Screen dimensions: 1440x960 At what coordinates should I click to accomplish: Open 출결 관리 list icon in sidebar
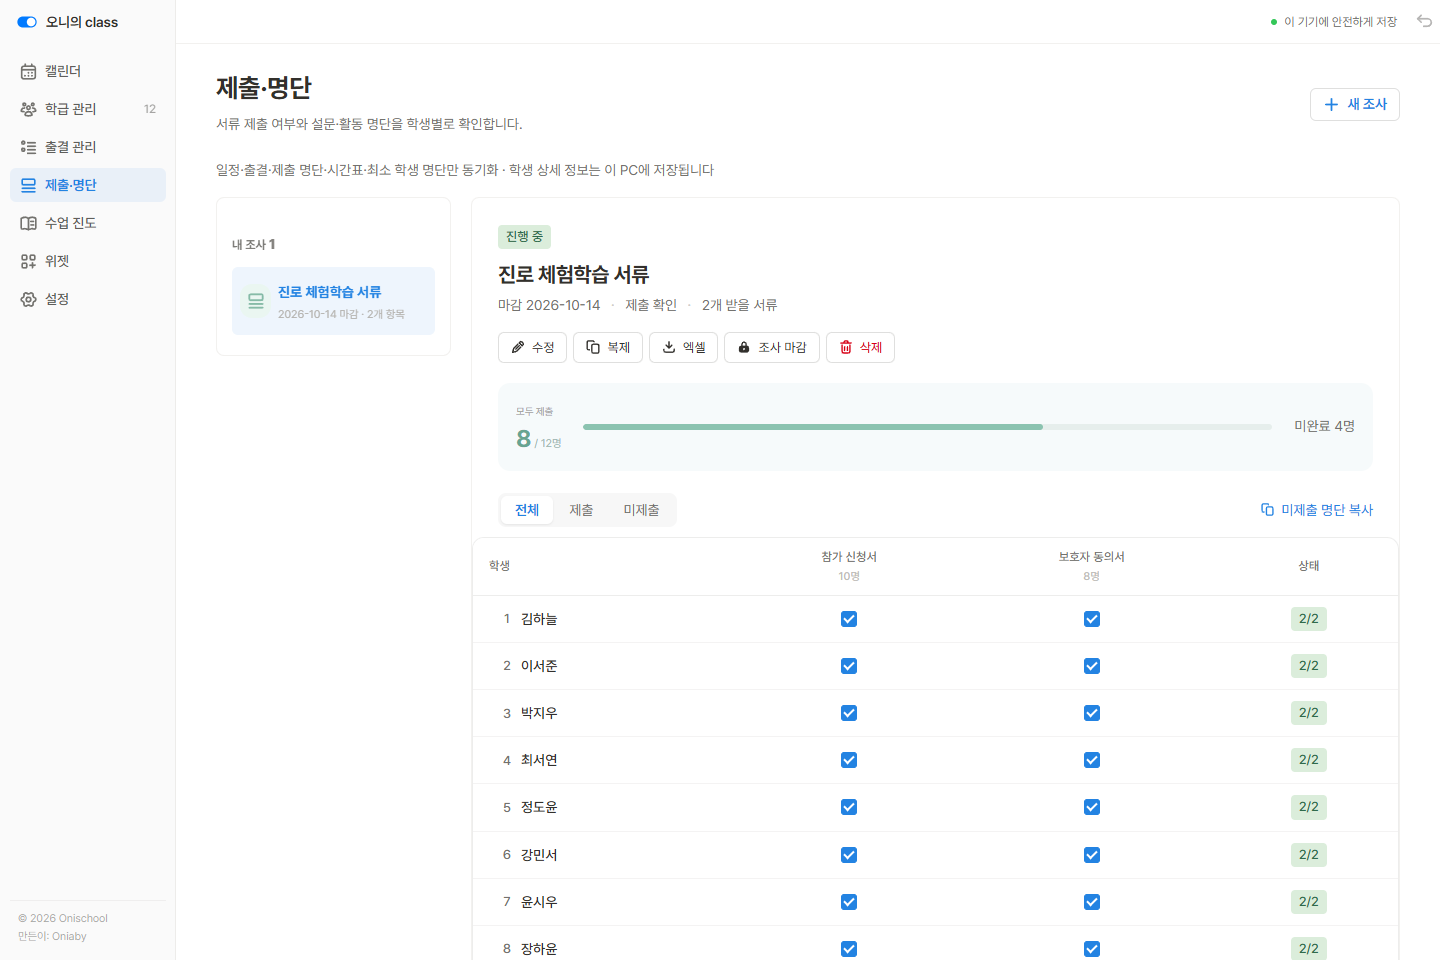click(x=28, y=147)
